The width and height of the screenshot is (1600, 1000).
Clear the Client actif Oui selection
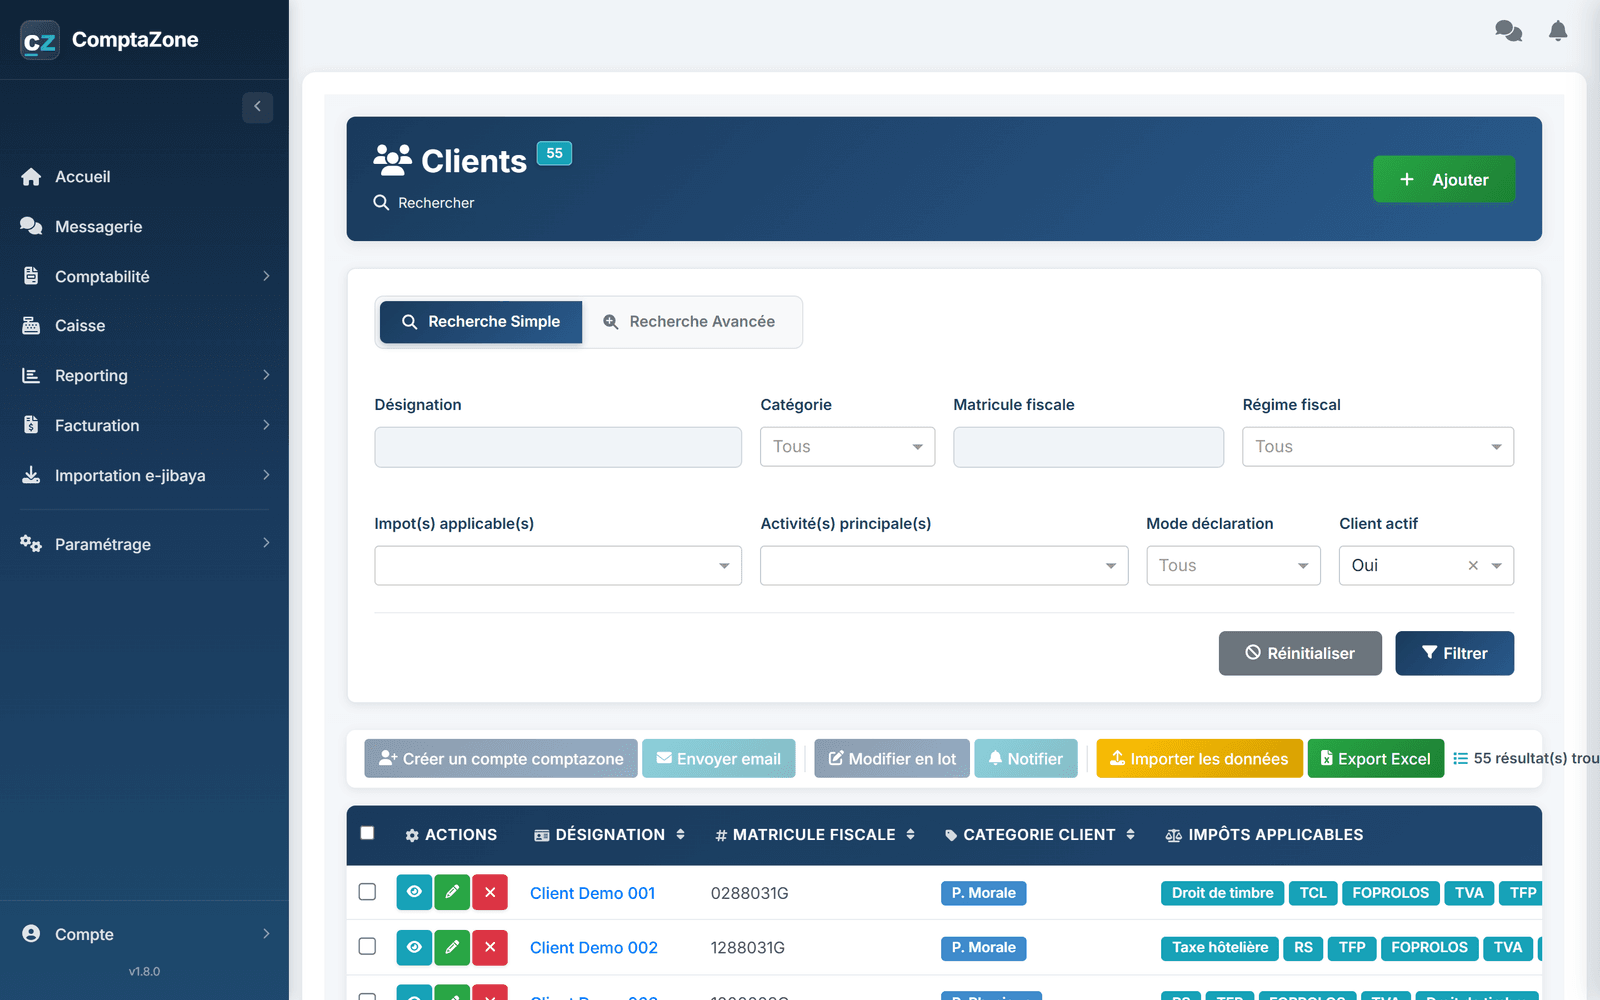[1473, 566]
